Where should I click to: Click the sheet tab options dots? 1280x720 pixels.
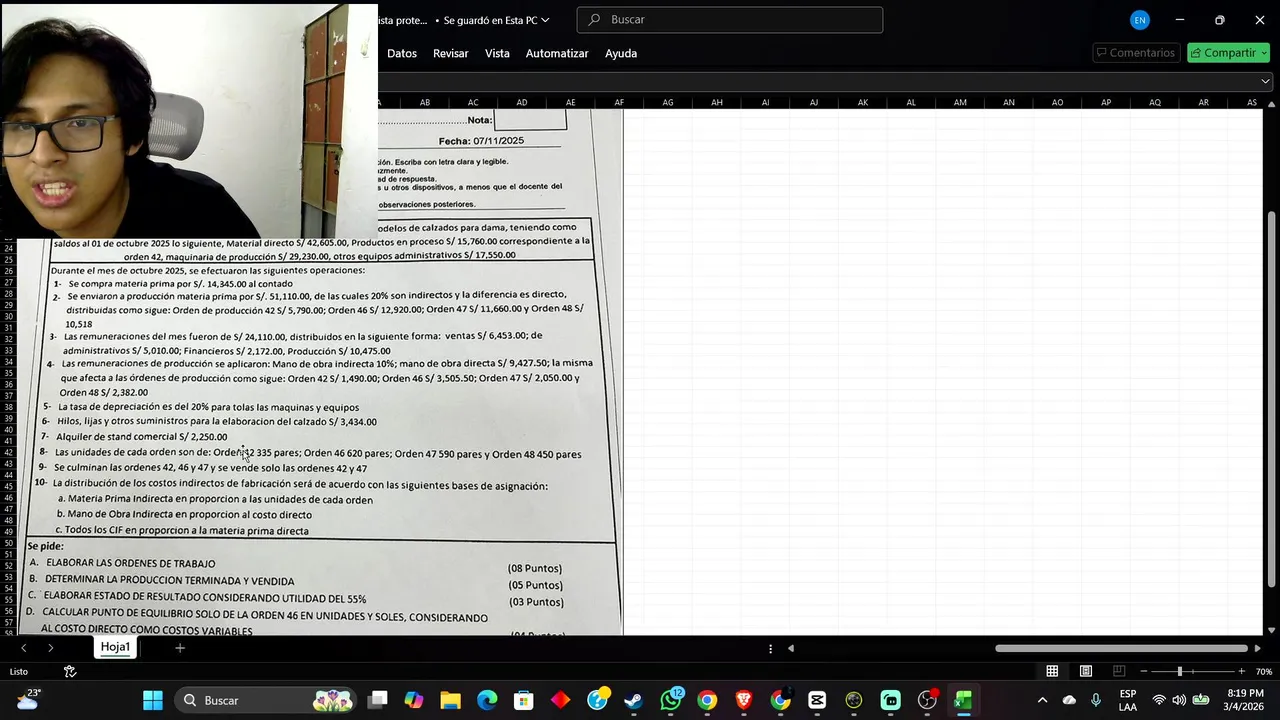(770, 648)
